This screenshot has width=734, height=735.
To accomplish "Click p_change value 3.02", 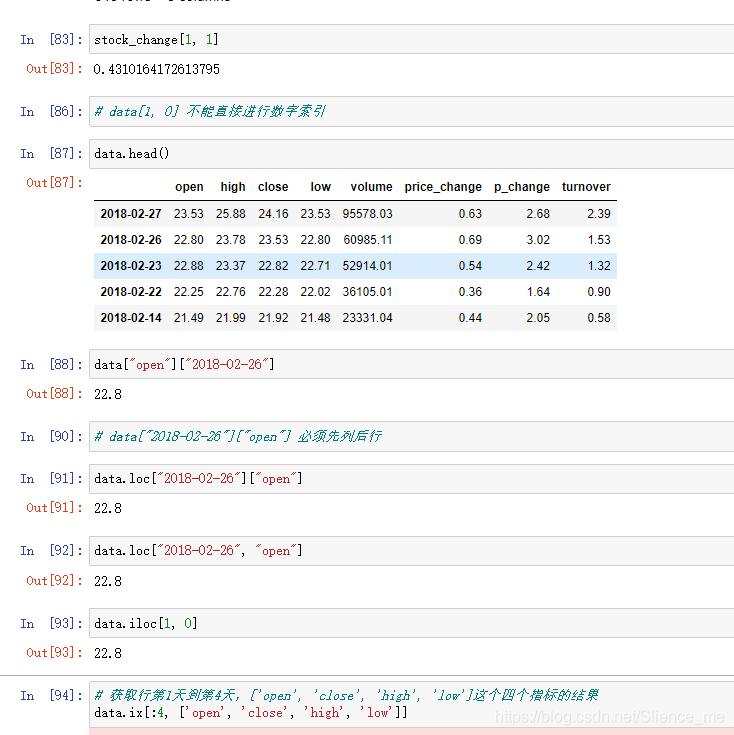I will click(538, 240).
